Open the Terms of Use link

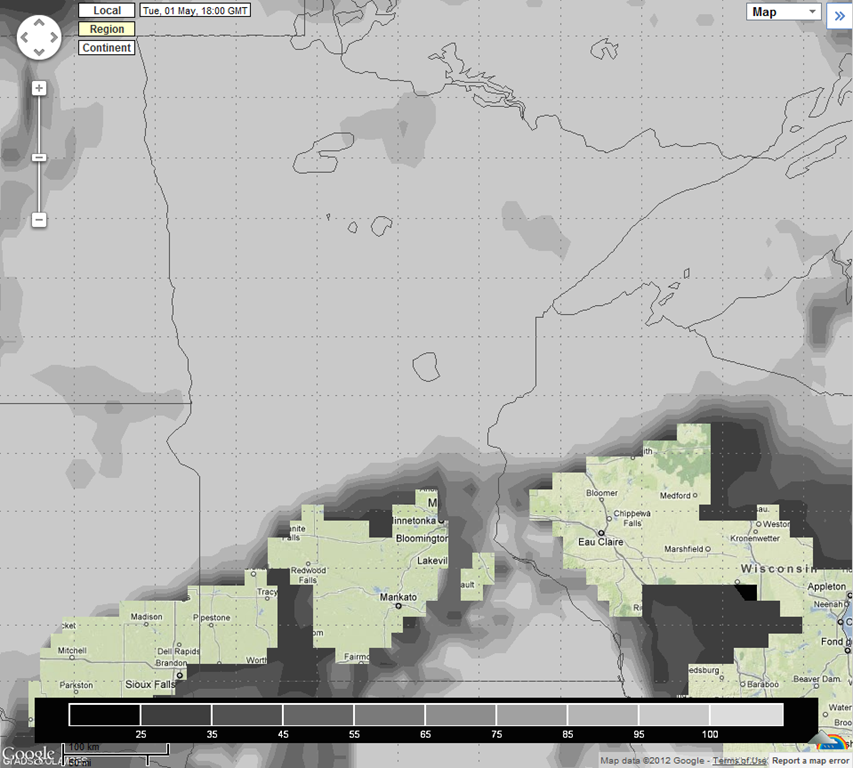coord(739,760)
